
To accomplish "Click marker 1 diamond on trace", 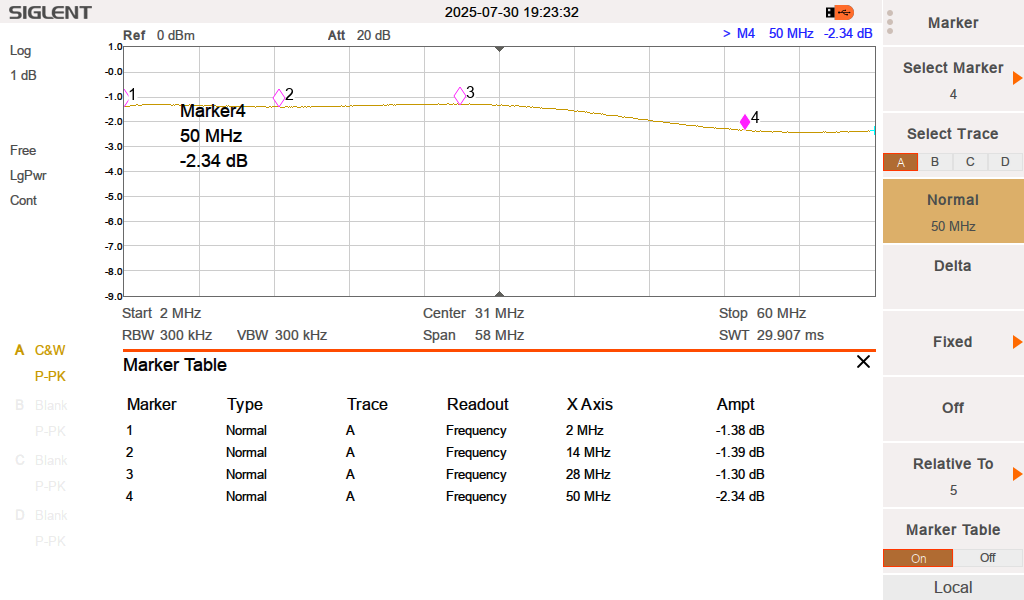I will click(126, 98).
